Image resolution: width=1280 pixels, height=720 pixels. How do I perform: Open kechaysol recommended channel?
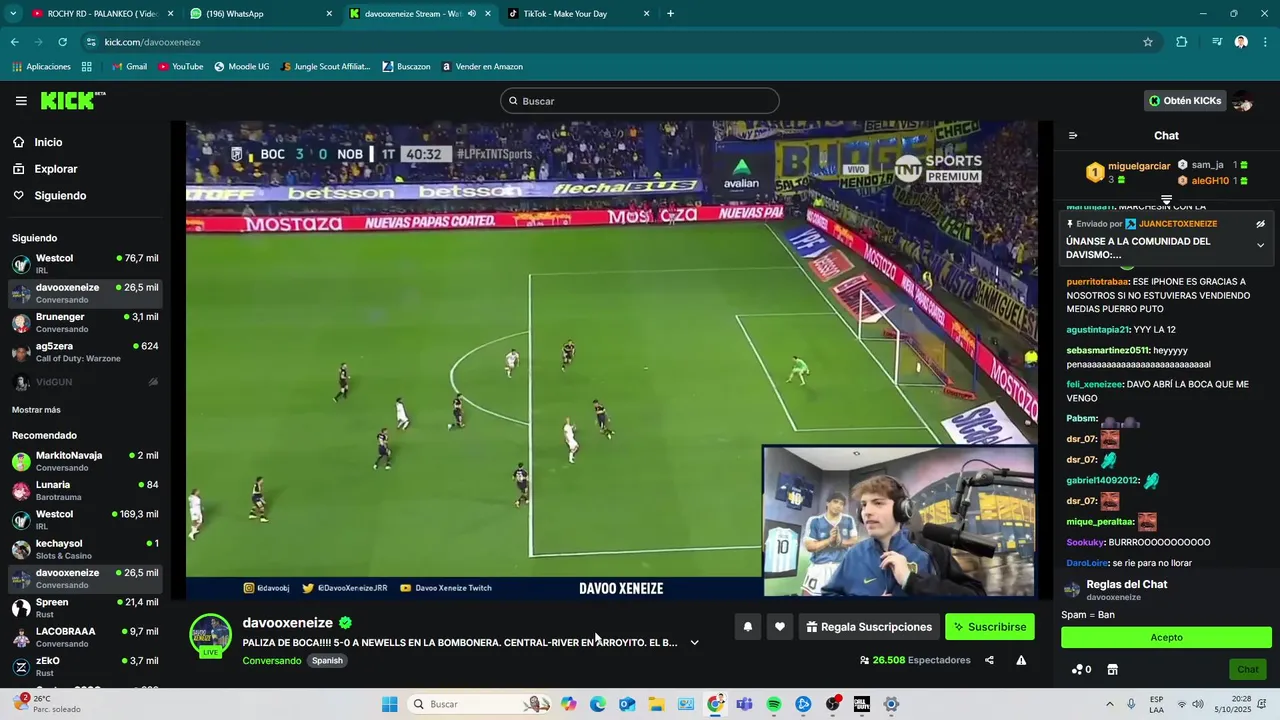[85, 549]
